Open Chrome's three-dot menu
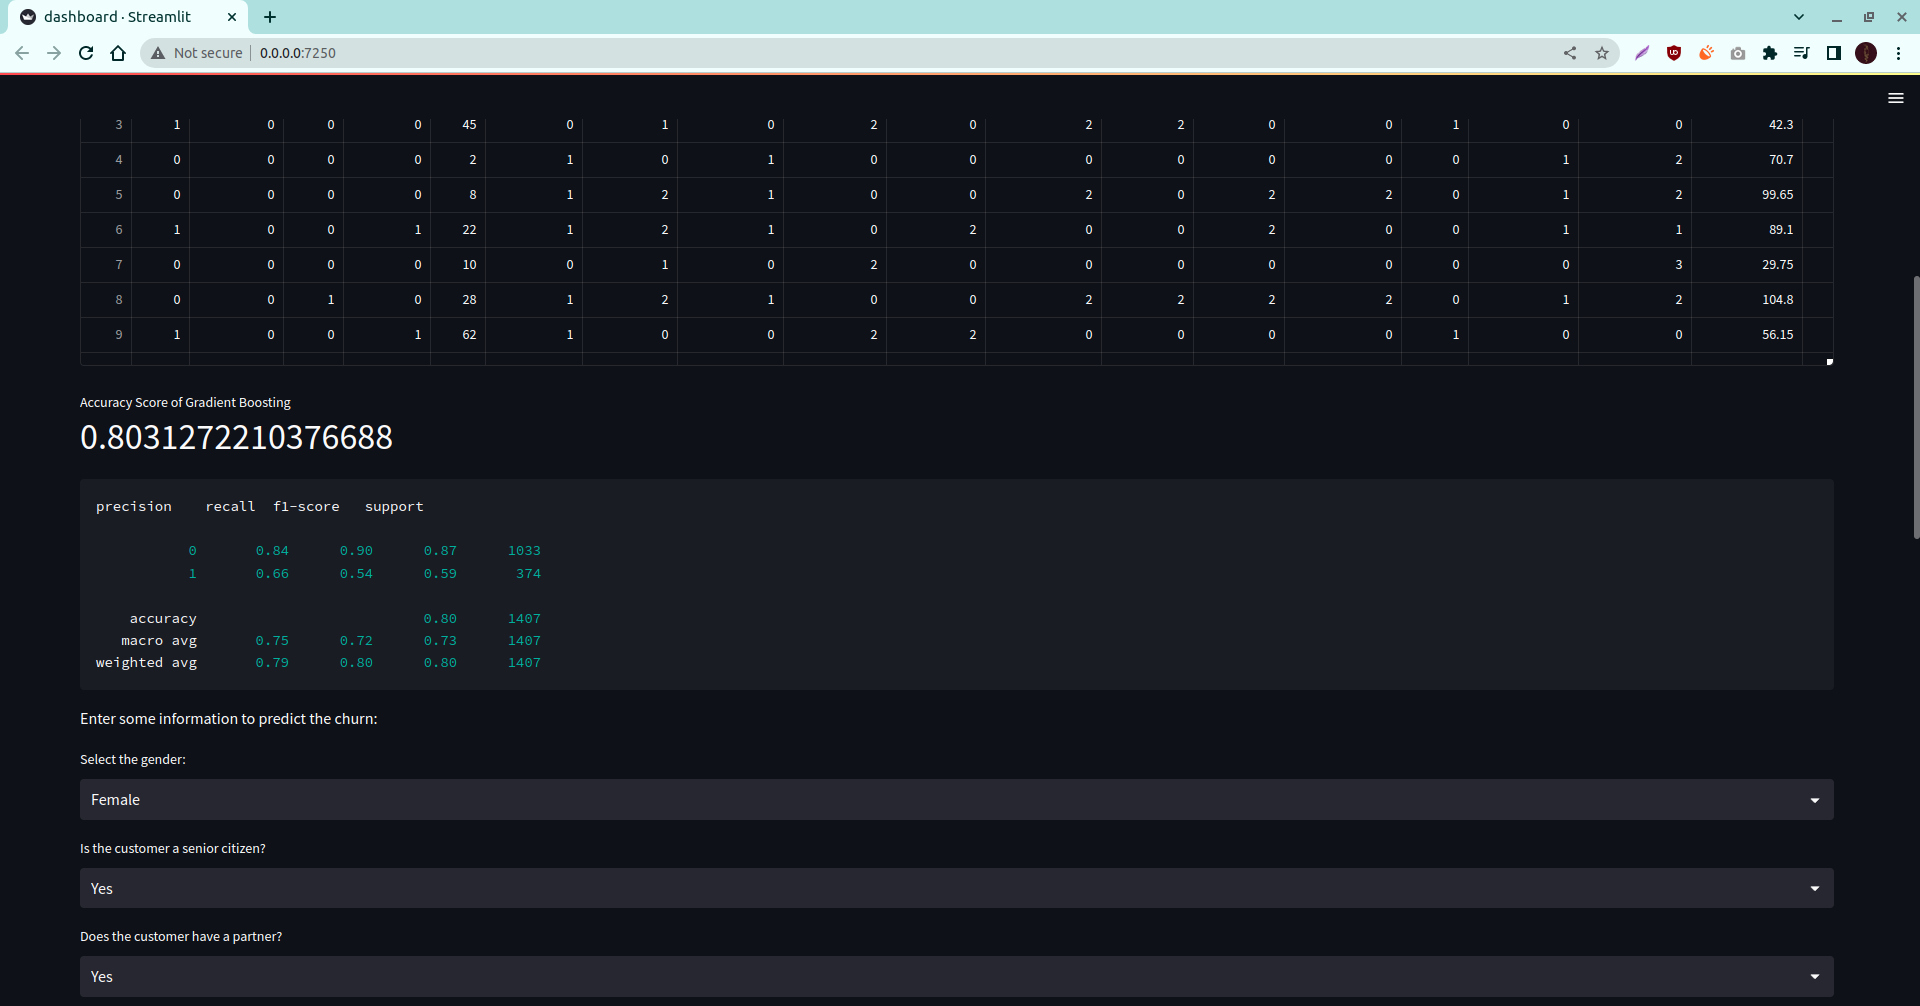1920x1006 pixels. 1899,53
